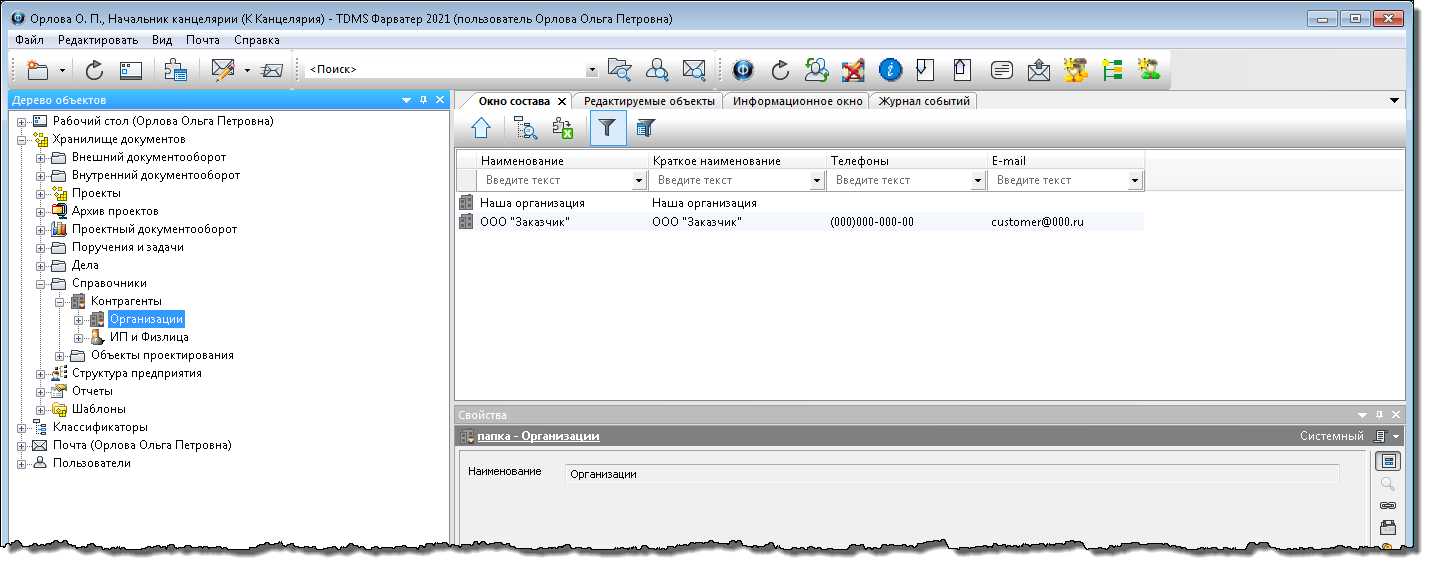Screen dimensions: 1429x565
Task: Open the Наименование filter dropdown arrow
Action: (639, 181)
